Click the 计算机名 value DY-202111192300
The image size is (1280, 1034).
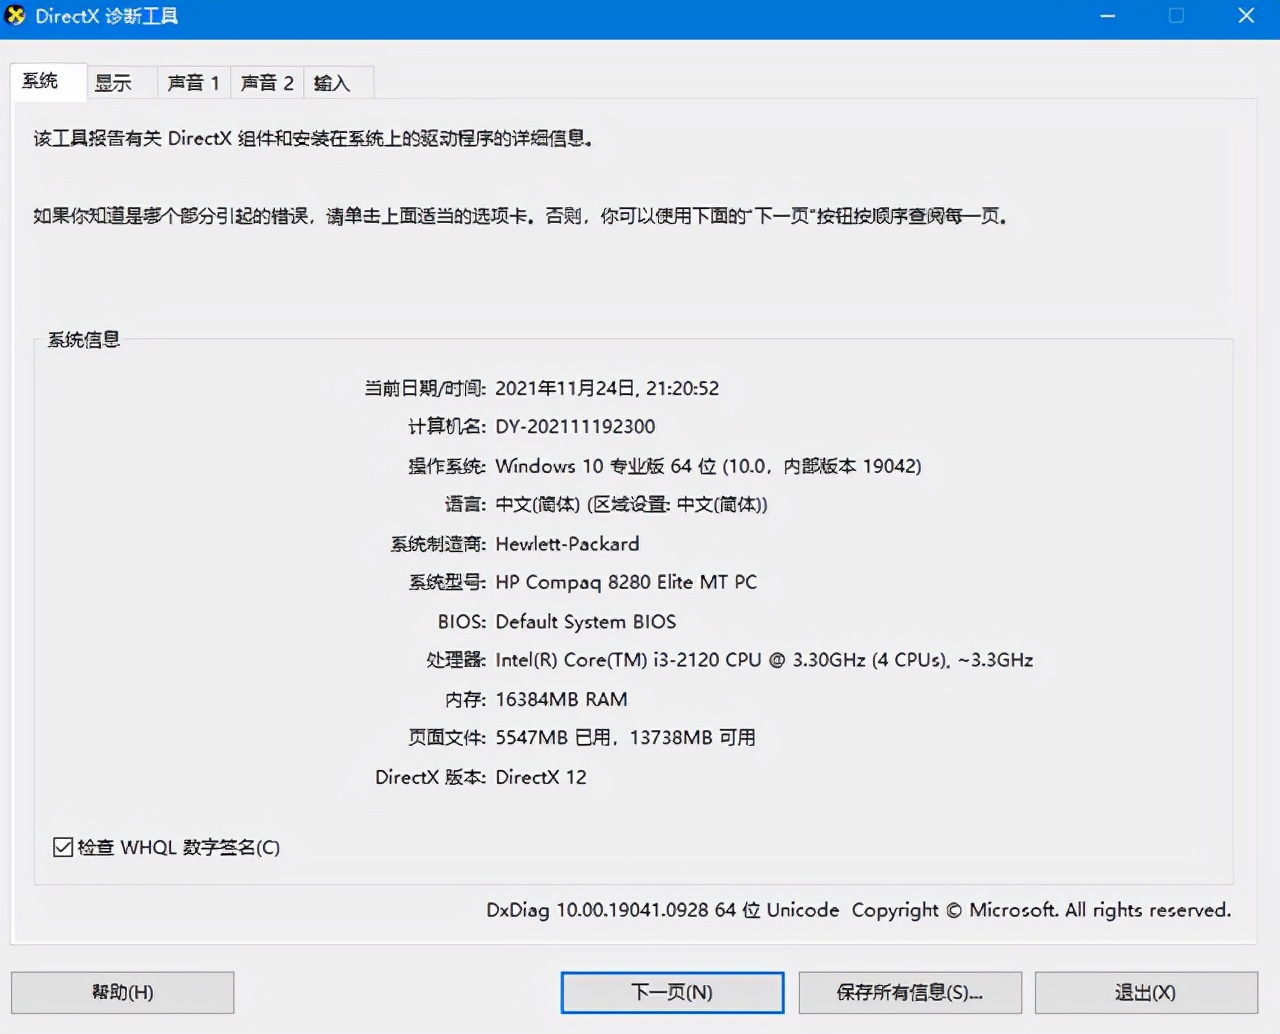coord(575,426)
